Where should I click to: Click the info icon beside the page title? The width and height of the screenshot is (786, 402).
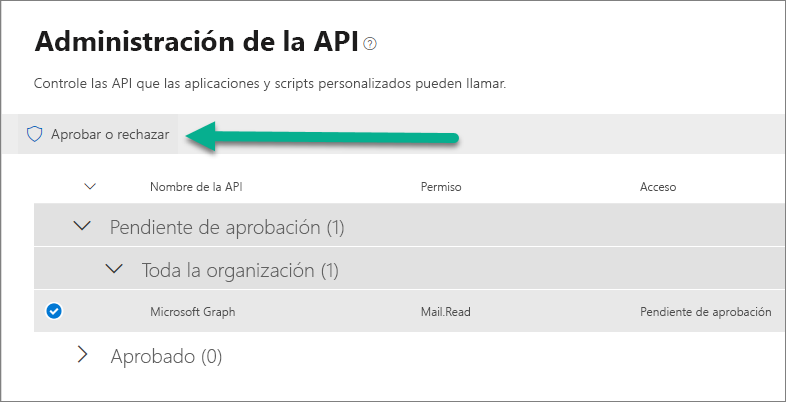click(370, 43)
